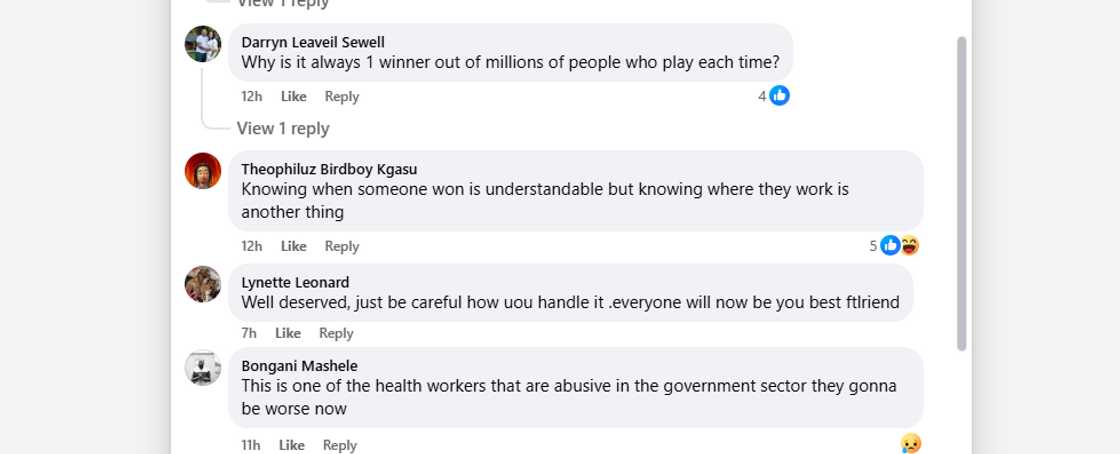Click like reaction icon on Darryn's comment
1120x454 pixels.
779,96
